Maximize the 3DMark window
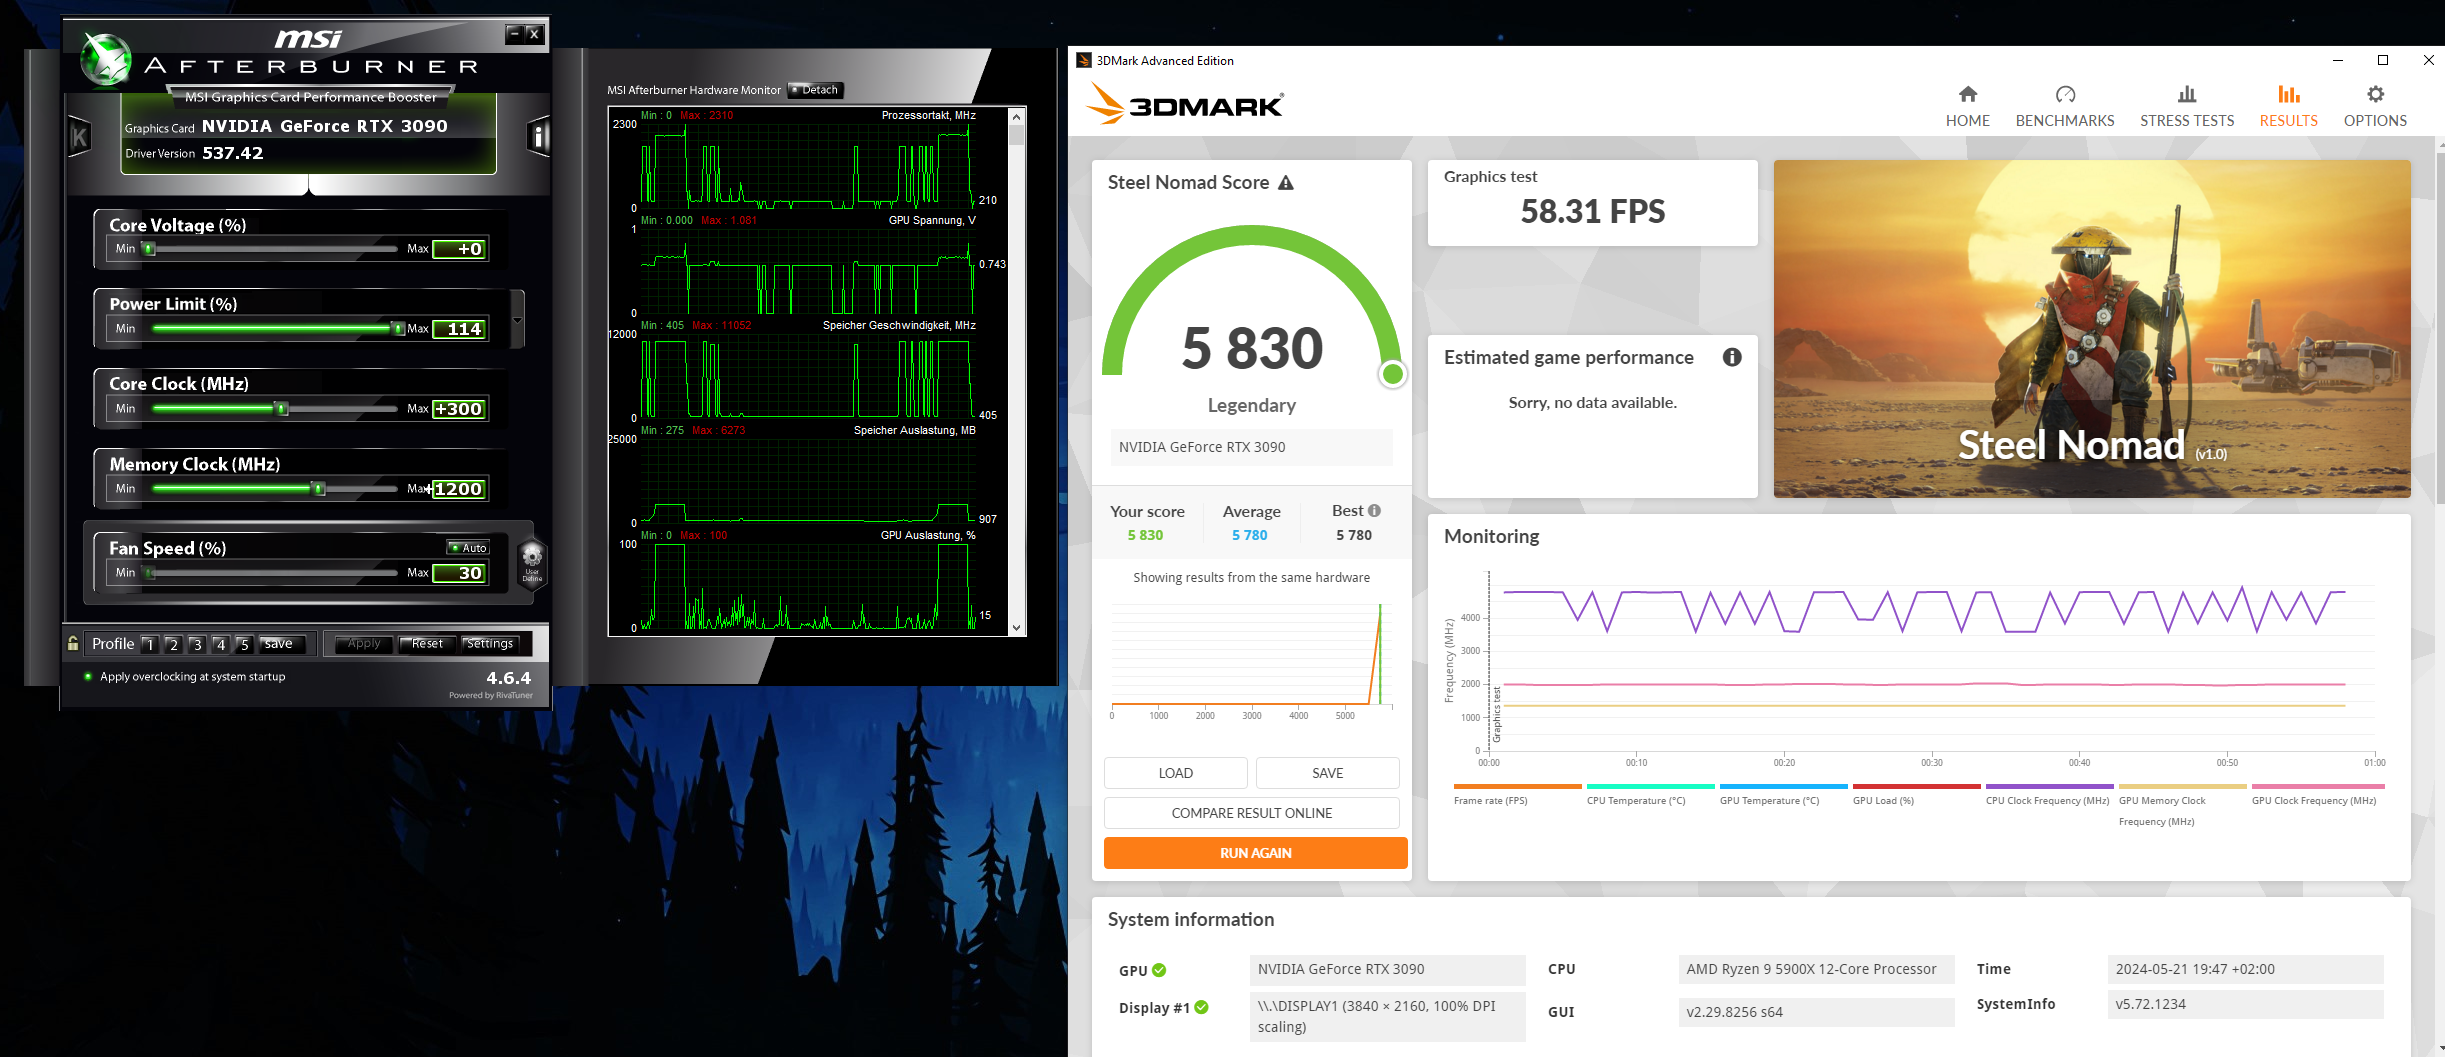 click(x=2383, y=60)
